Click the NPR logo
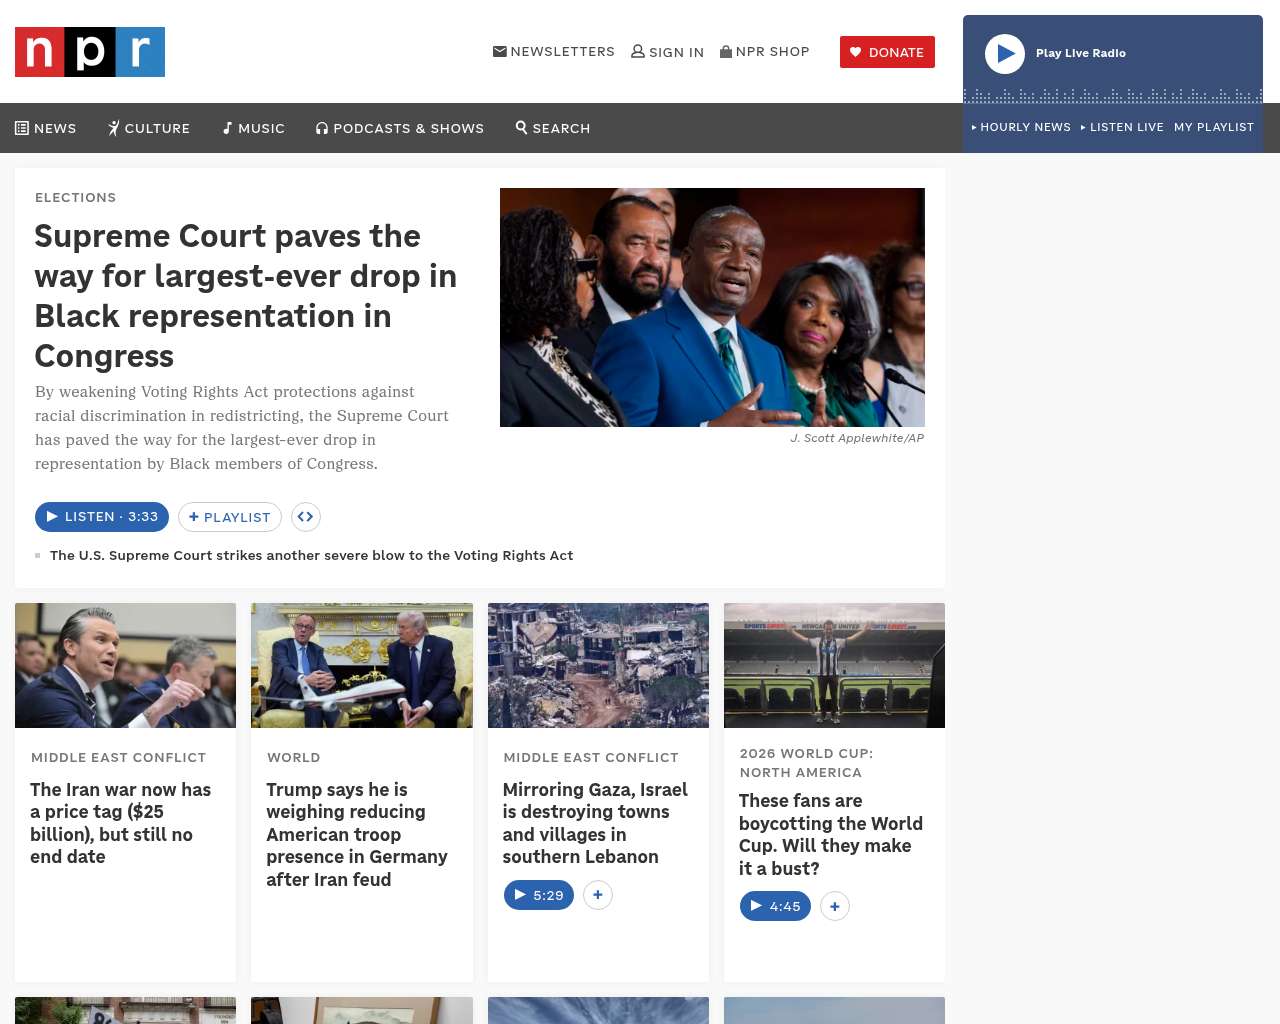The image size is (1280, 1024). [x=90, y=52]
